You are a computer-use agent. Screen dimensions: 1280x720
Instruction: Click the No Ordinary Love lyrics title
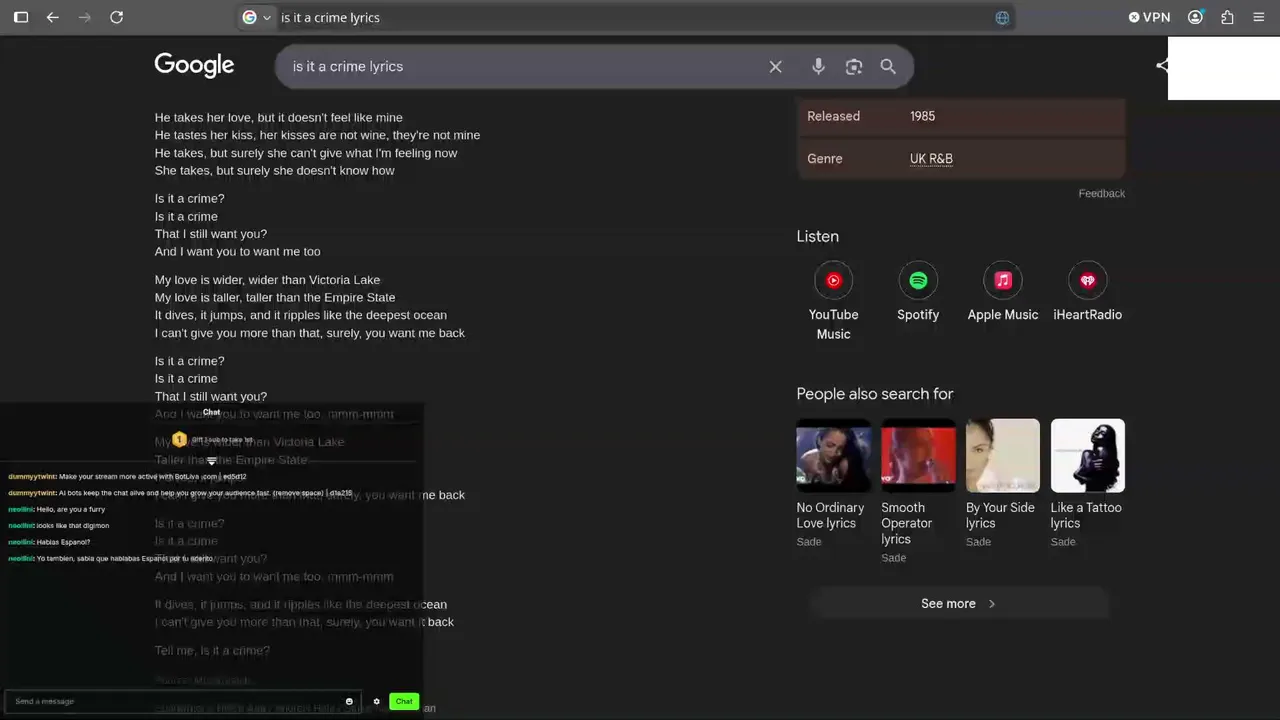pyautogui.click(x=830, y=515)
